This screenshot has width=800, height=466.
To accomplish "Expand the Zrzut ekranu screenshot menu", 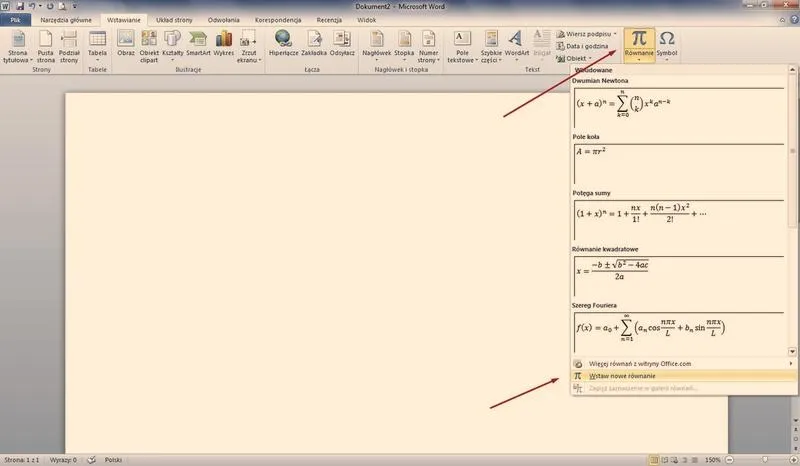I will [248, 46].
